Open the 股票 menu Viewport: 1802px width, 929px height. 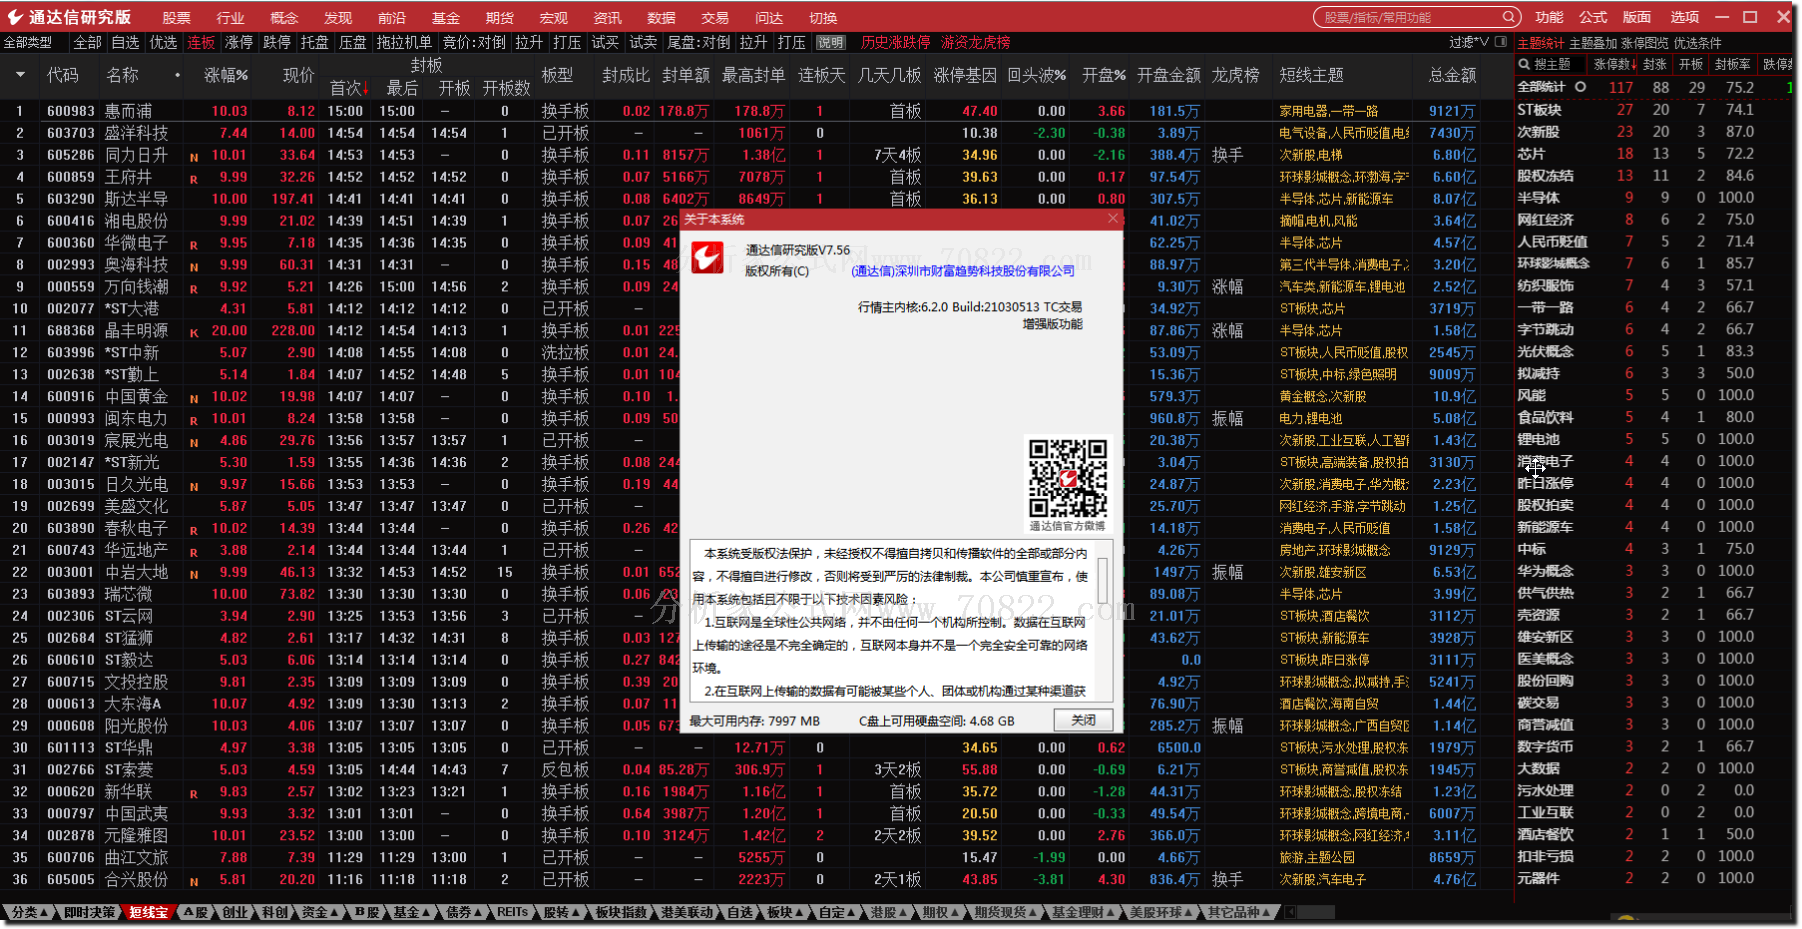coord(176,18)
